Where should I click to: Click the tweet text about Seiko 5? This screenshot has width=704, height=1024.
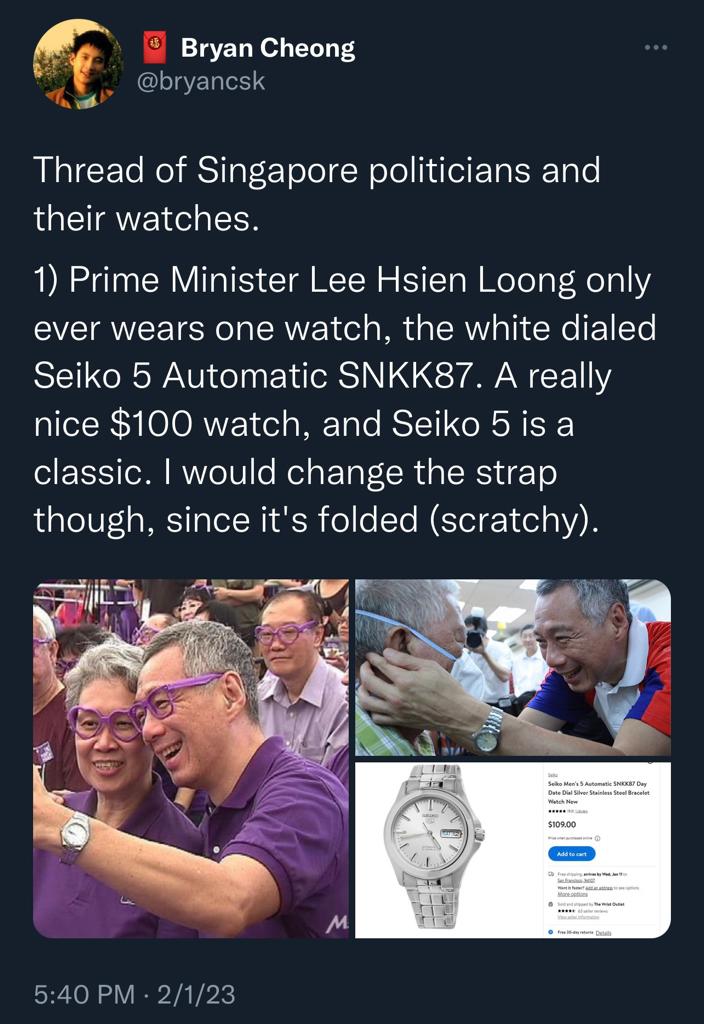(x=345, y=400)
